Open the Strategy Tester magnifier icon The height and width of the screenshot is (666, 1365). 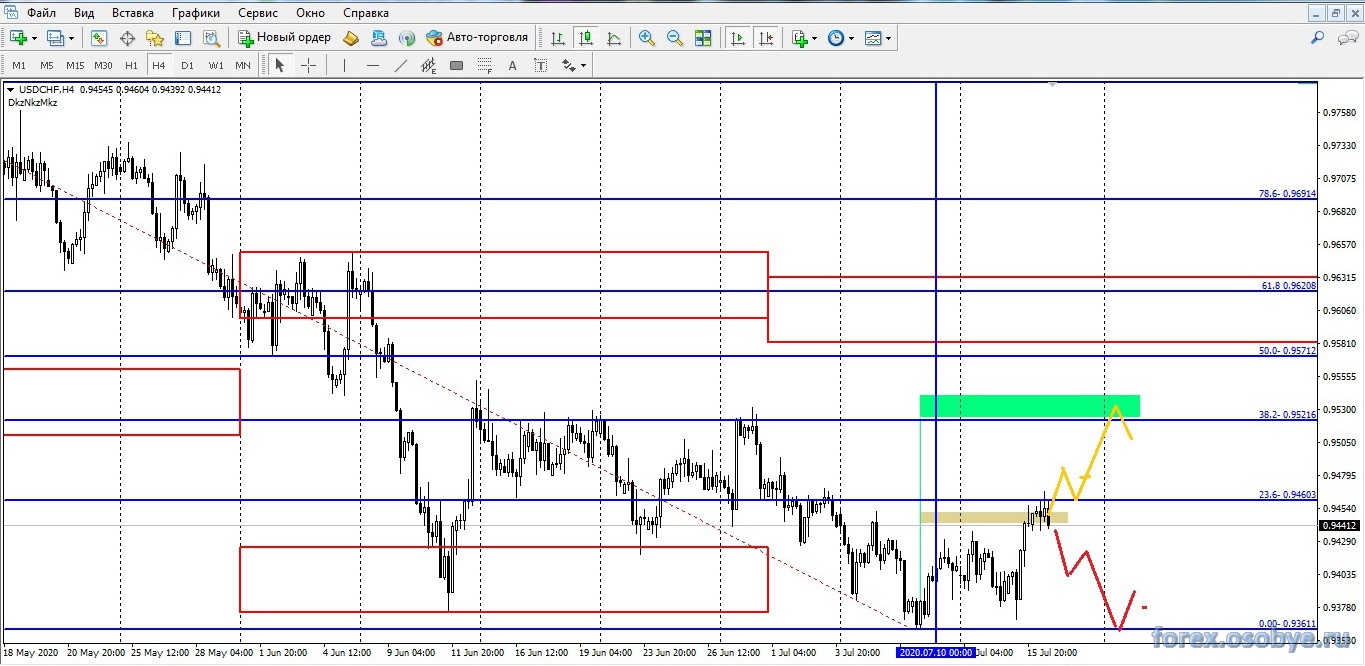click(x=211, y=38)
